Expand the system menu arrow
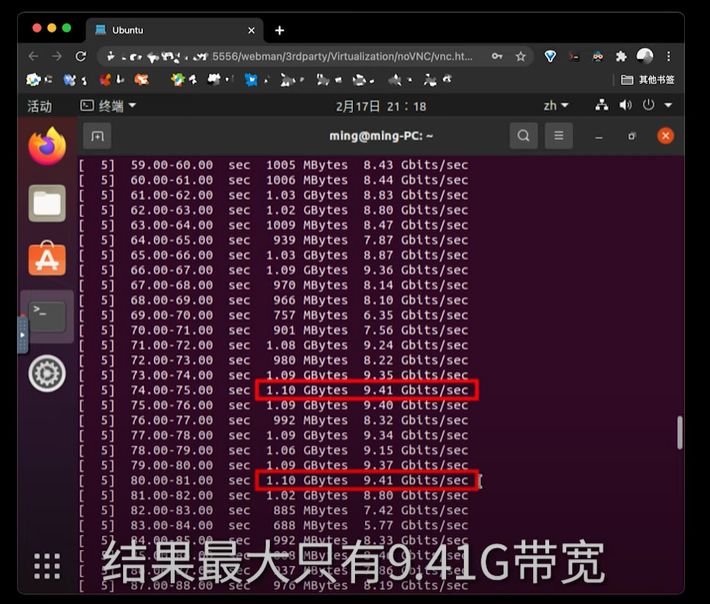Image resolution: width=710 pixels, height=604 pixels. (x=668, y=105)
